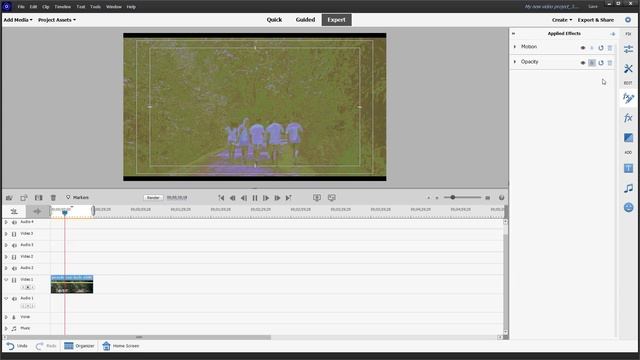
Task: Toggle Video 2 track filmstrip icon
Action: point(14,257)
